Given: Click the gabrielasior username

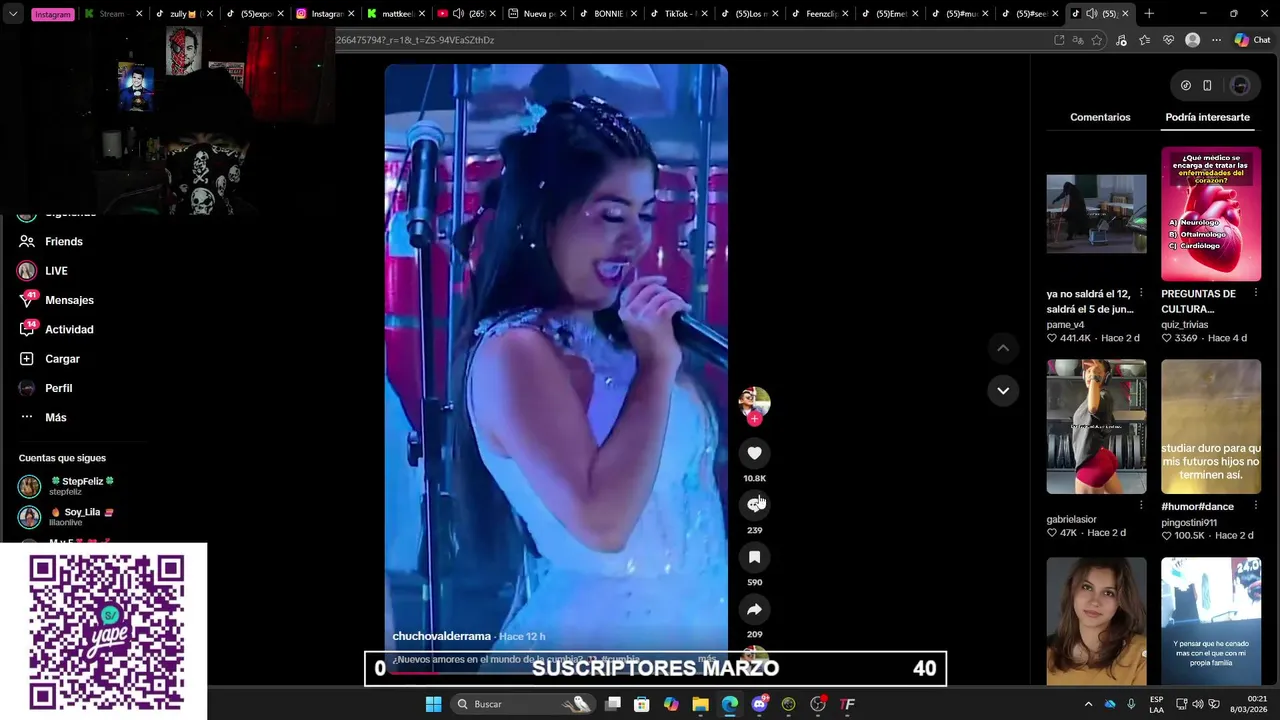Looking at the screenshot, I should [x=1071, y=520].
